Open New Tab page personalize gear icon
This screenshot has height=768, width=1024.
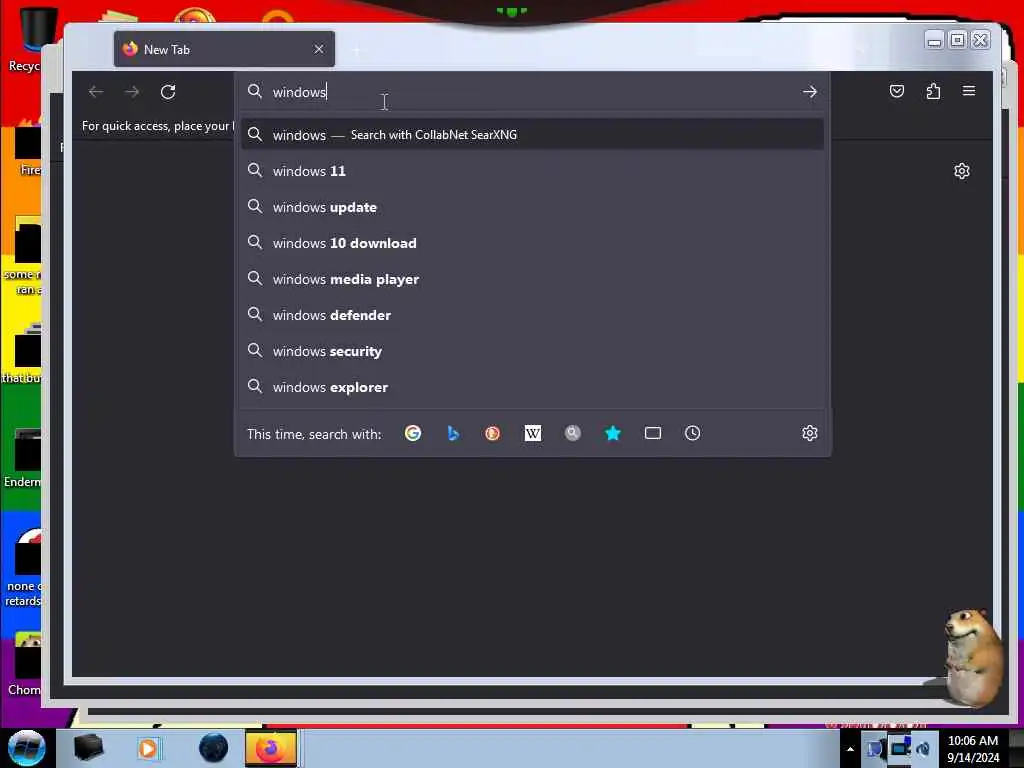click(x=961, y=171)
